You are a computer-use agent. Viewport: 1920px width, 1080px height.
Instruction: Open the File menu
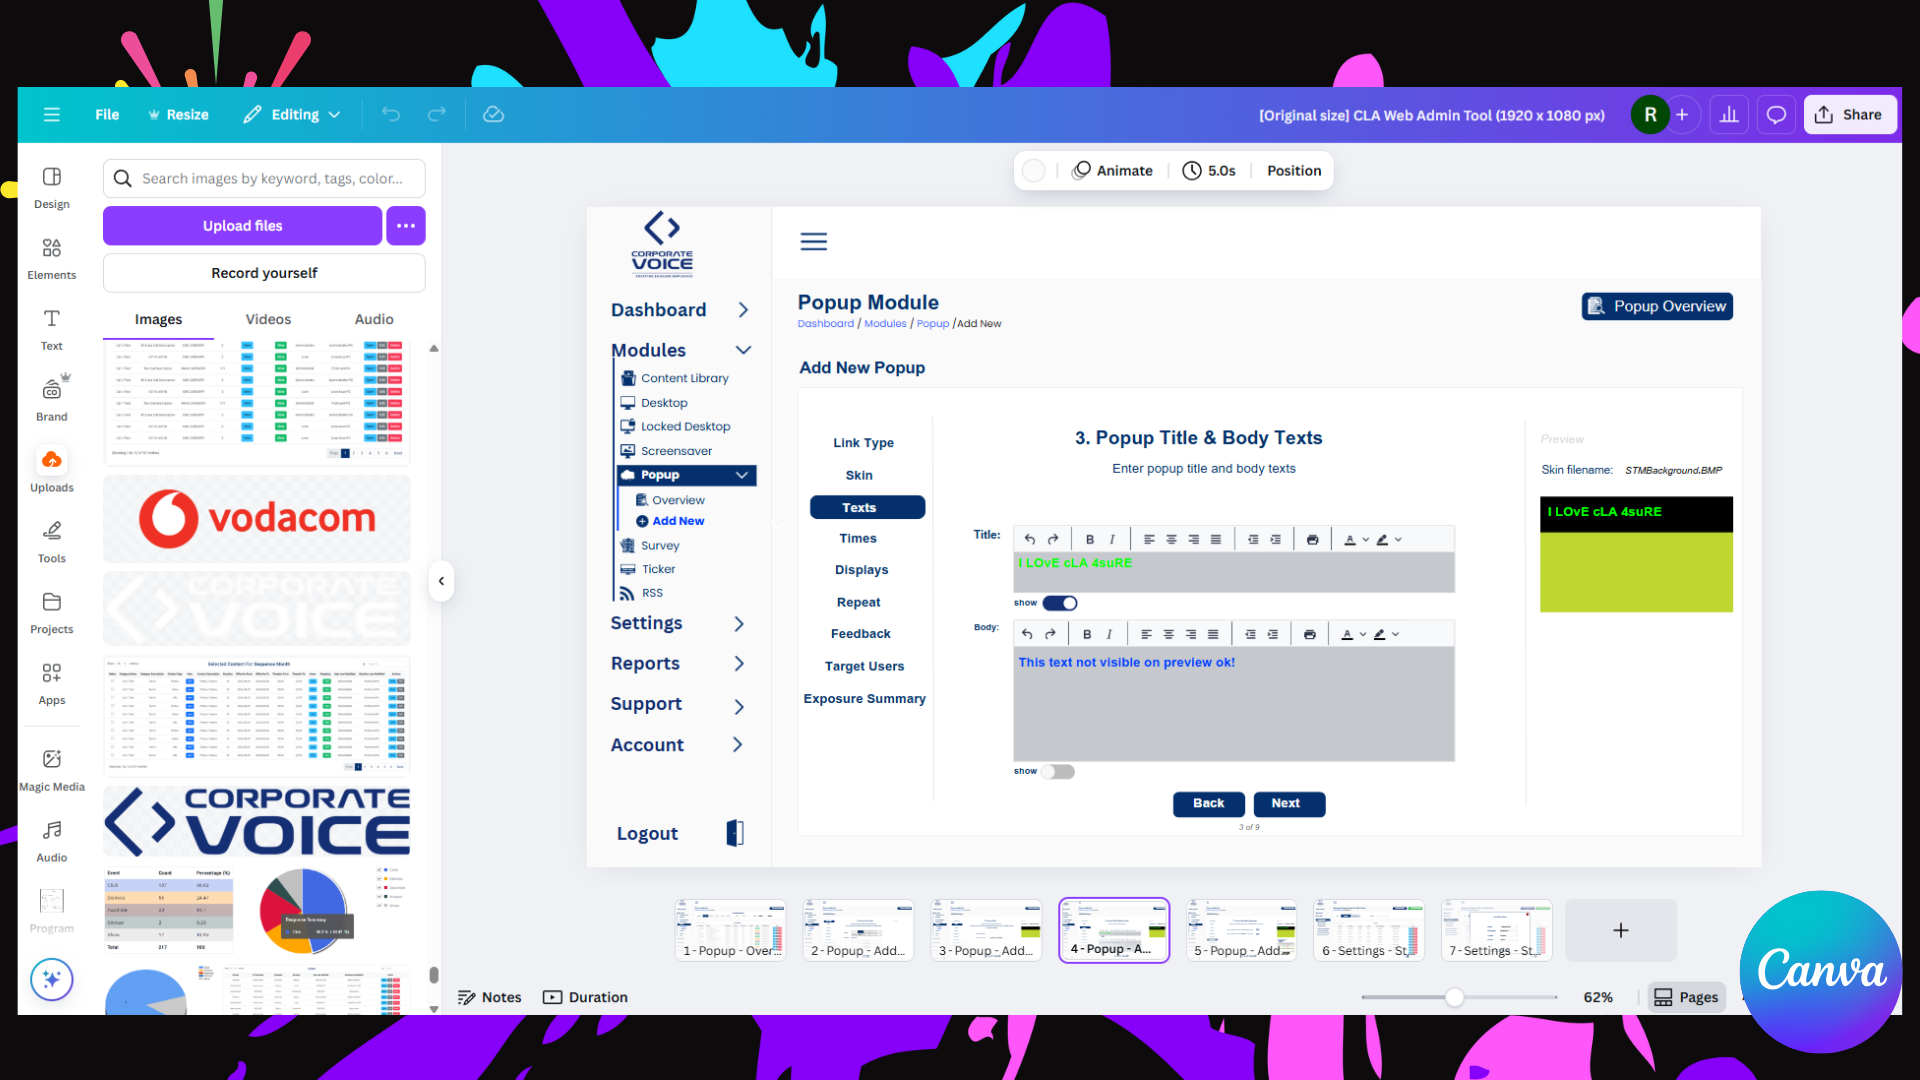pyautogui.click(x=107, y=115)
